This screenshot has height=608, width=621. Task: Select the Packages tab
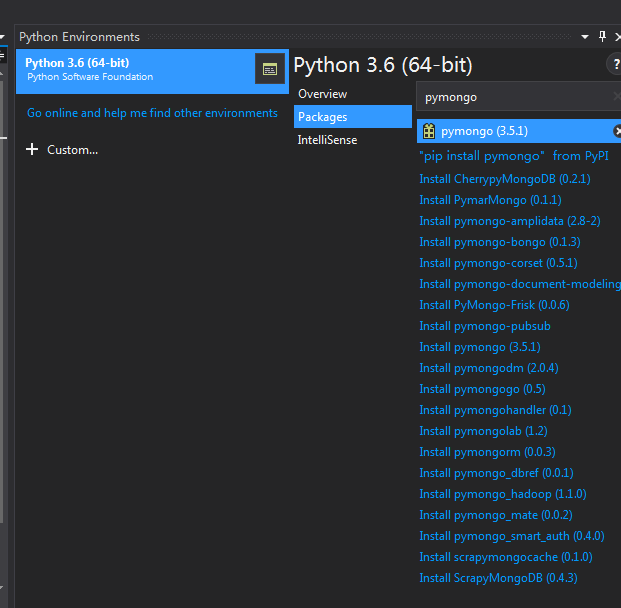[322, 117]
